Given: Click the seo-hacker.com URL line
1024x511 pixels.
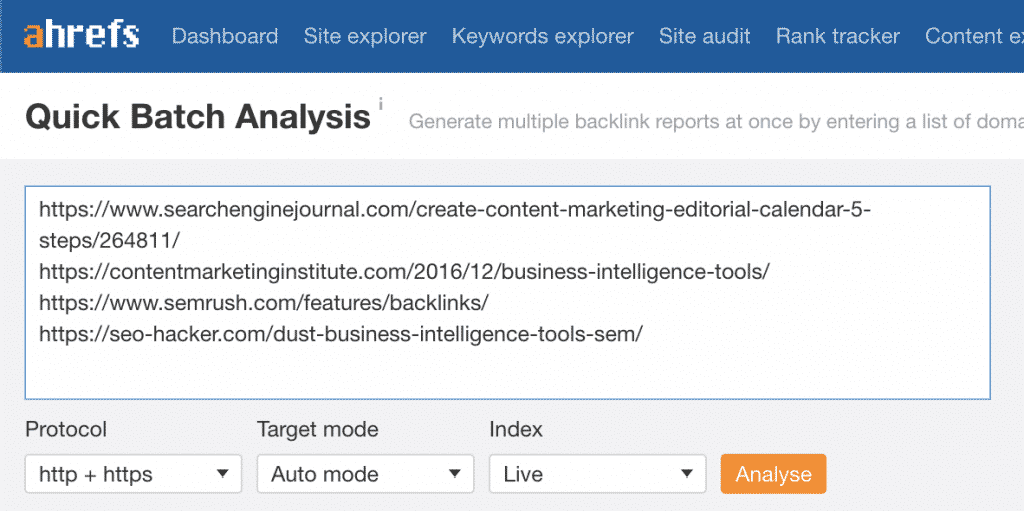Looking at the screenshot, I should 340,333.
